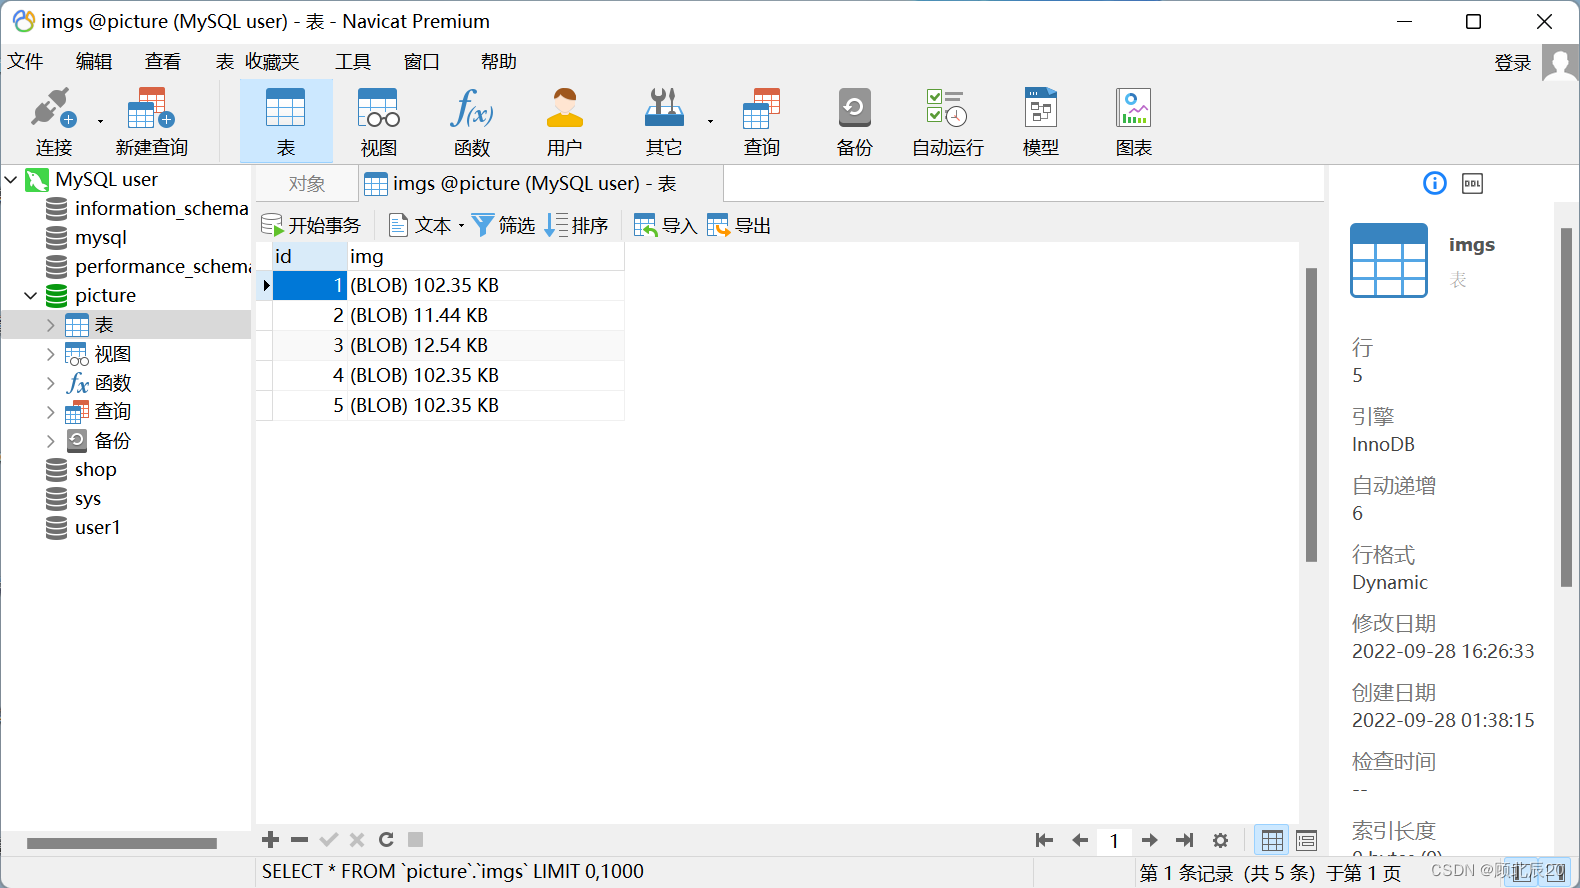Open the Function f(x) toolbar icon
Image resolution: width=1580 pixels, height=888 pixels.
(471, 122)
